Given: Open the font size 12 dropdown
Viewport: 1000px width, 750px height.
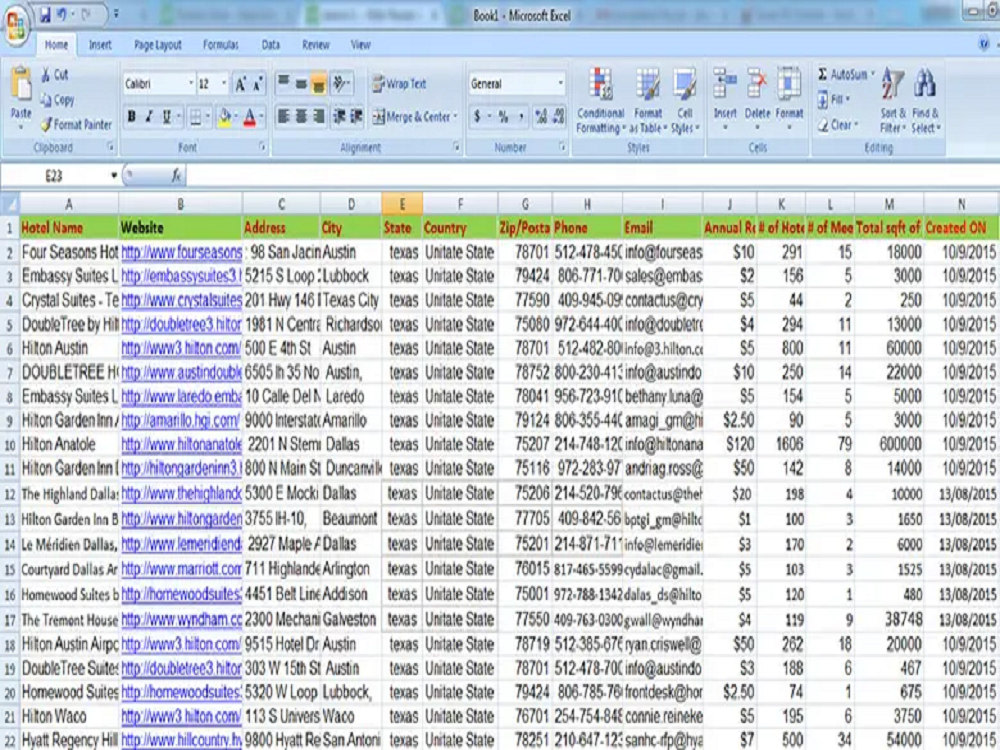Looking at the screenshot, I should pos(223,84).
